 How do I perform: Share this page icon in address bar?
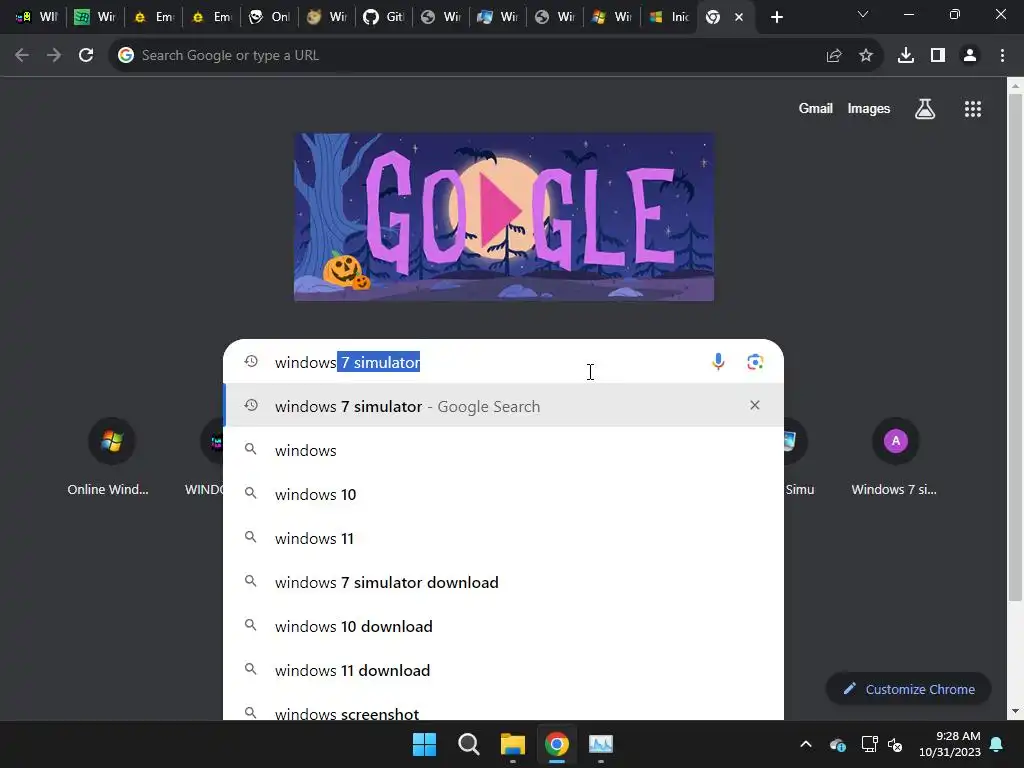click(834, 56)
